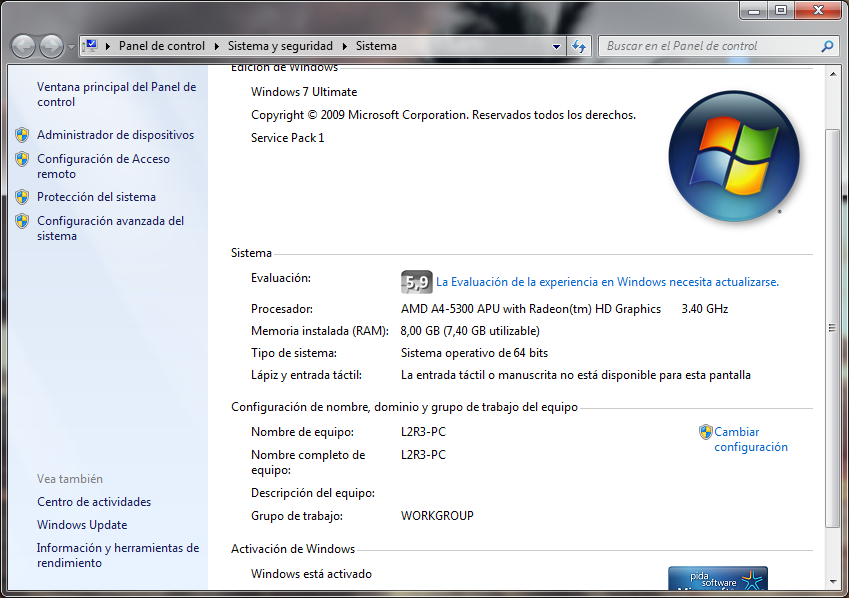This screenshot has height=598, width=849.
Task: Click the vertical scrollbar thumb
Action: tap(833, 328)
